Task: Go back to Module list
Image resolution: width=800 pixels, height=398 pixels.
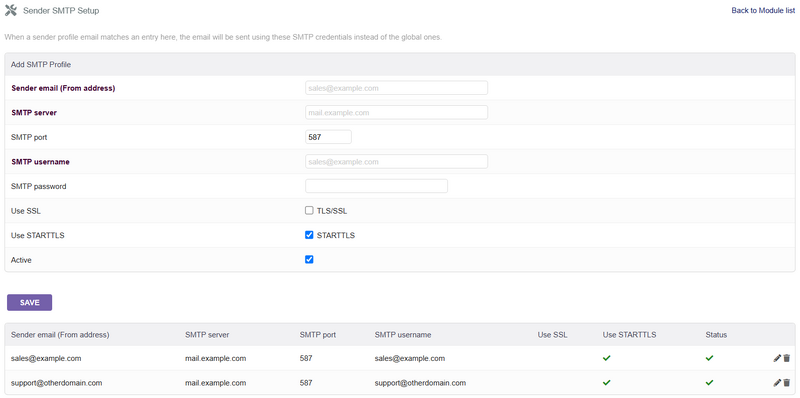Action: (x=763, y=10)
